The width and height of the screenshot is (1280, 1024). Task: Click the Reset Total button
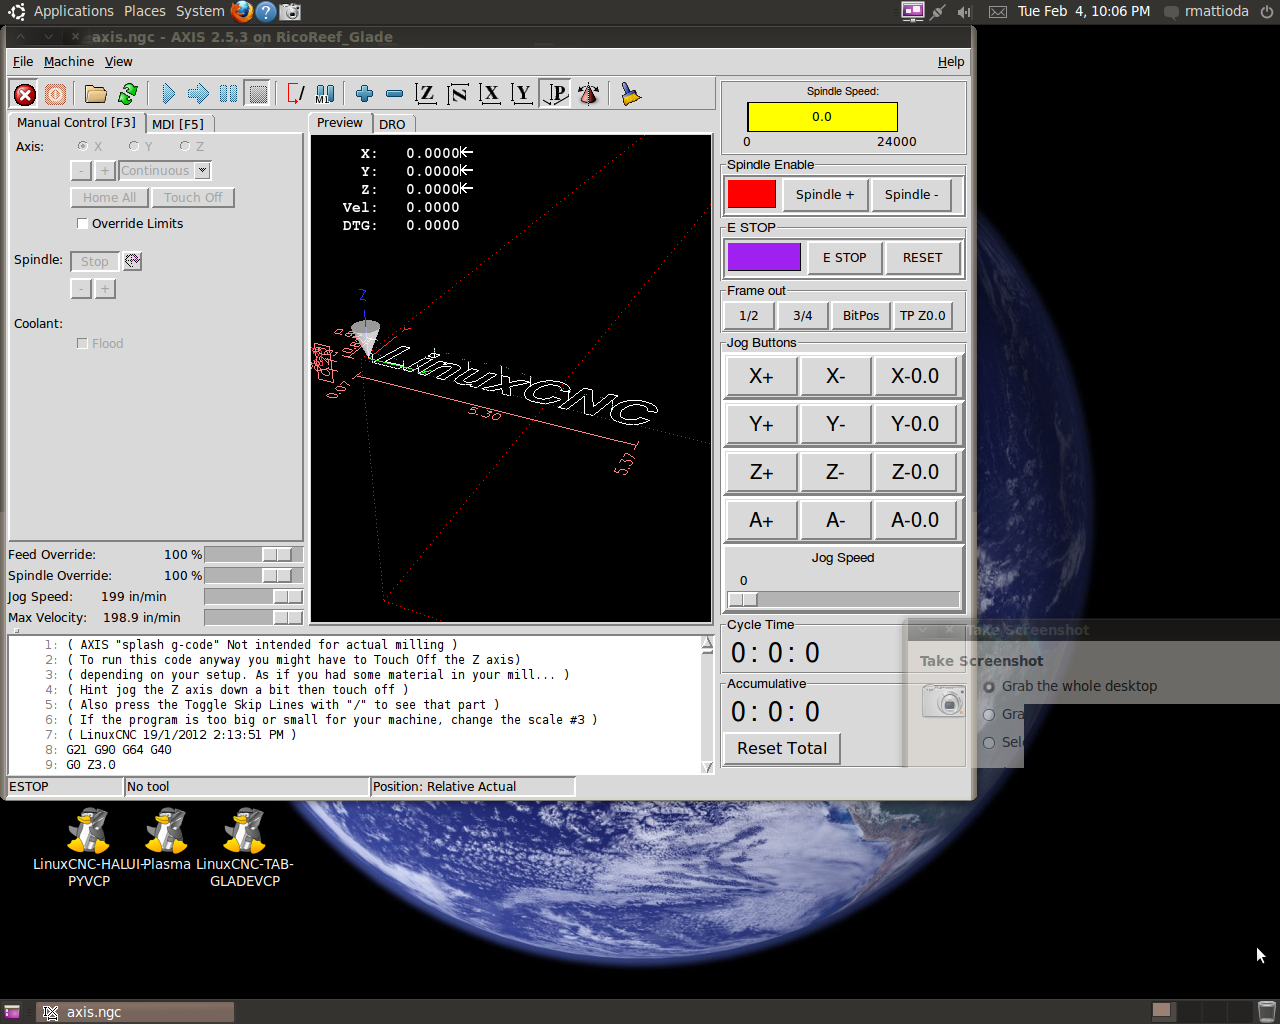pos(782,748)
